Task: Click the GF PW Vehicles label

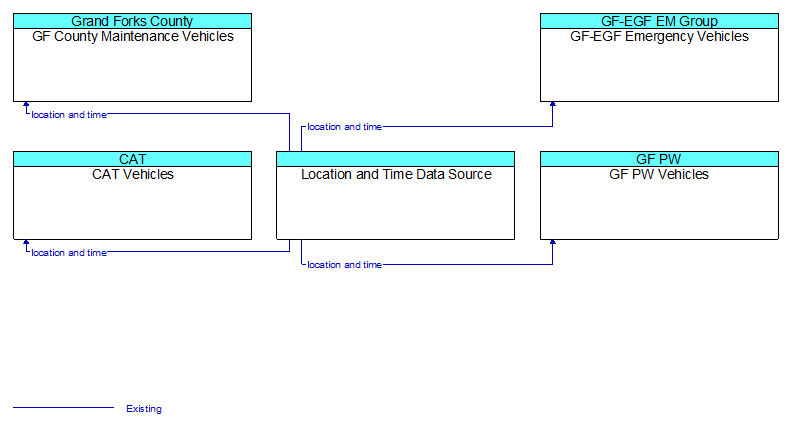Action: tap(659, 175)
